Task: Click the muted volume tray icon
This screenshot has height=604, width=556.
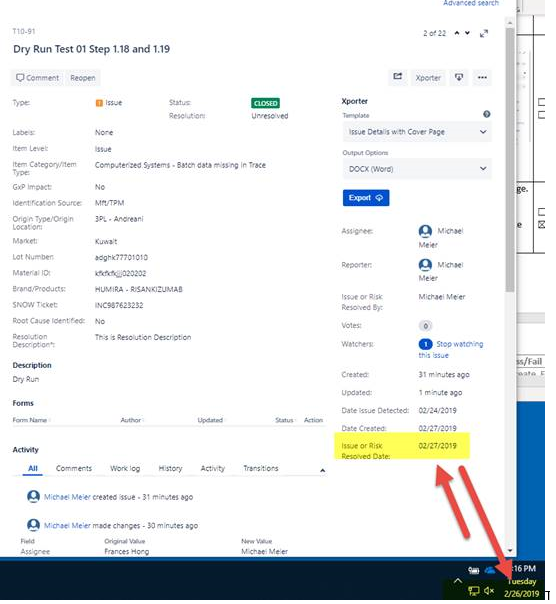Action: tap(489, 591)
